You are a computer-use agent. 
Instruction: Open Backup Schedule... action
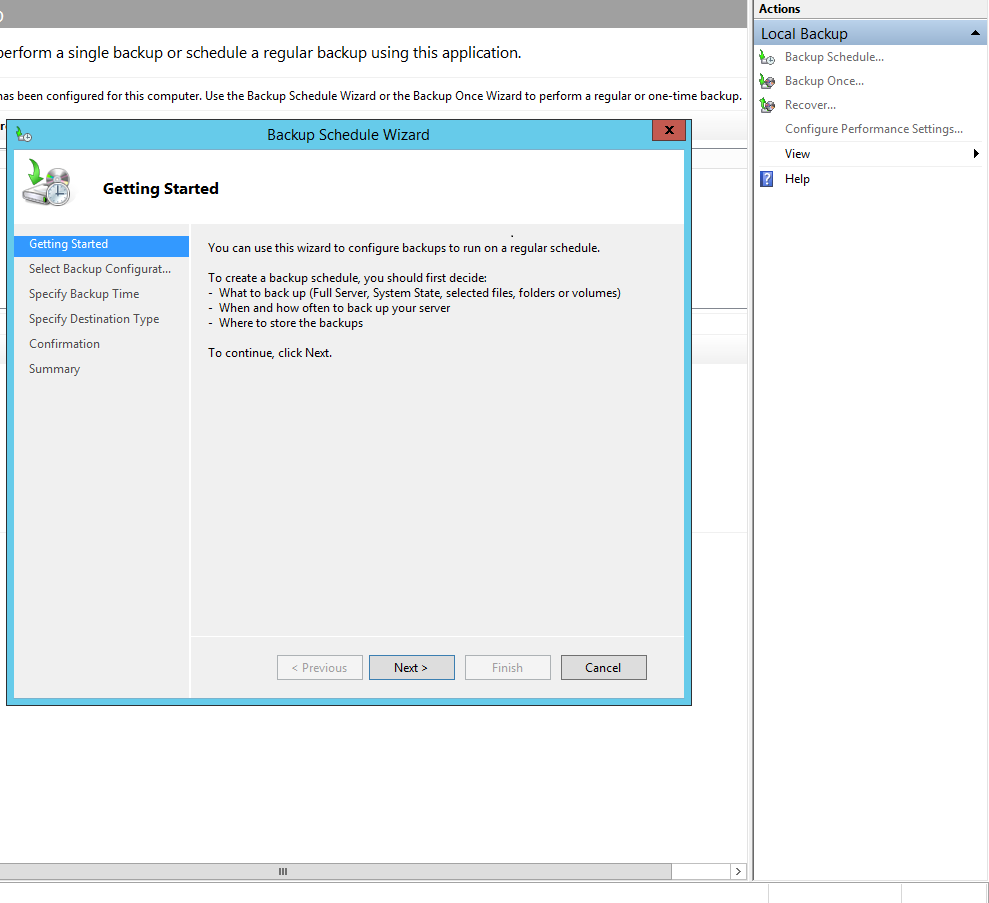point(834,57)
